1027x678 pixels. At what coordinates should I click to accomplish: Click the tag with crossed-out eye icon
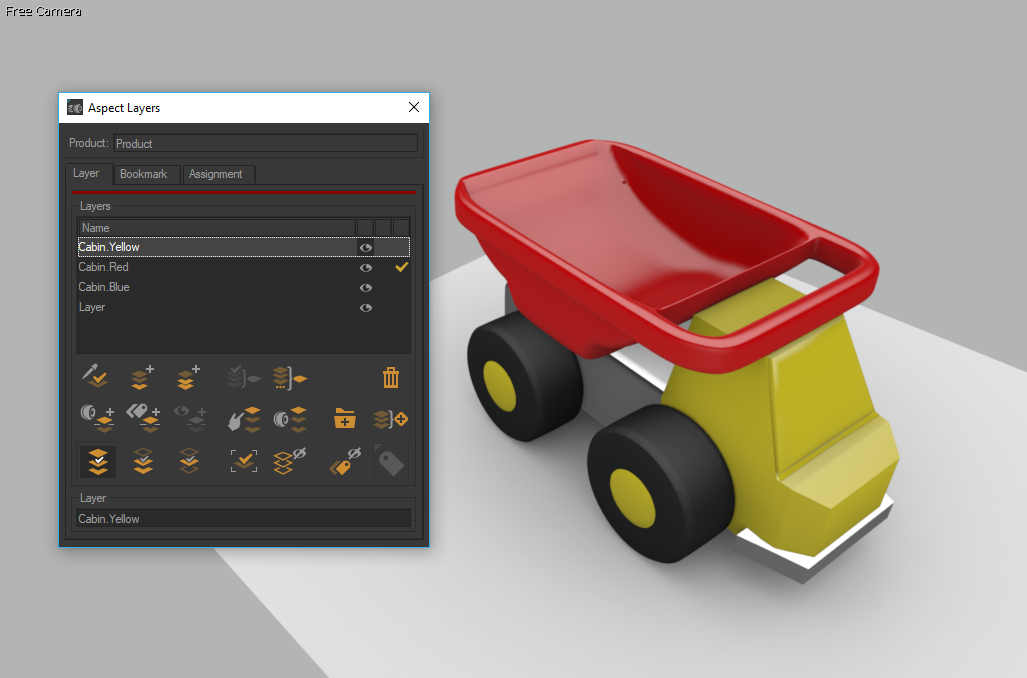[345, 461]
